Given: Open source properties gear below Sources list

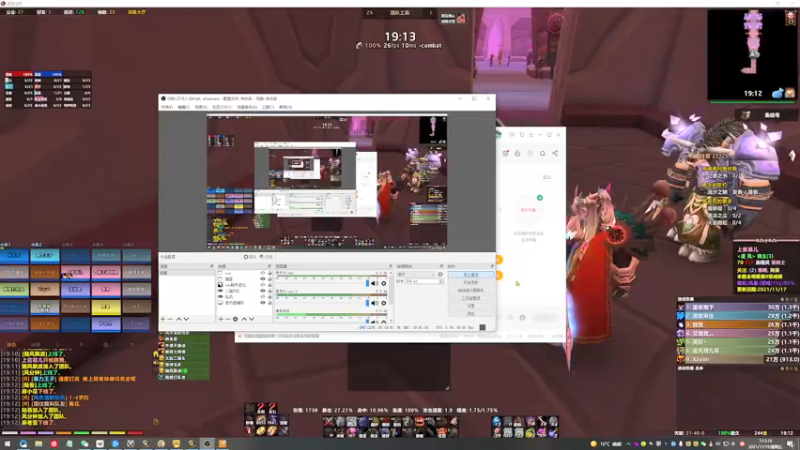Looking at the screenshot, I should pyautogui.click(x=235, y=319).
